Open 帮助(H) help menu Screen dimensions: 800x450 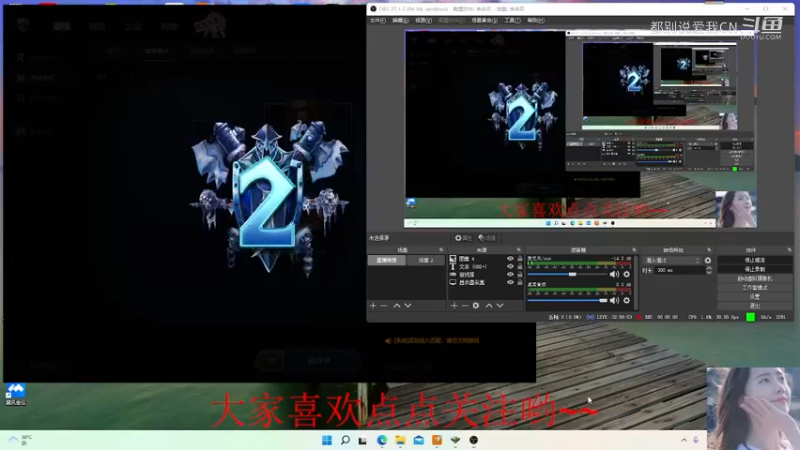tap(536, 20)
